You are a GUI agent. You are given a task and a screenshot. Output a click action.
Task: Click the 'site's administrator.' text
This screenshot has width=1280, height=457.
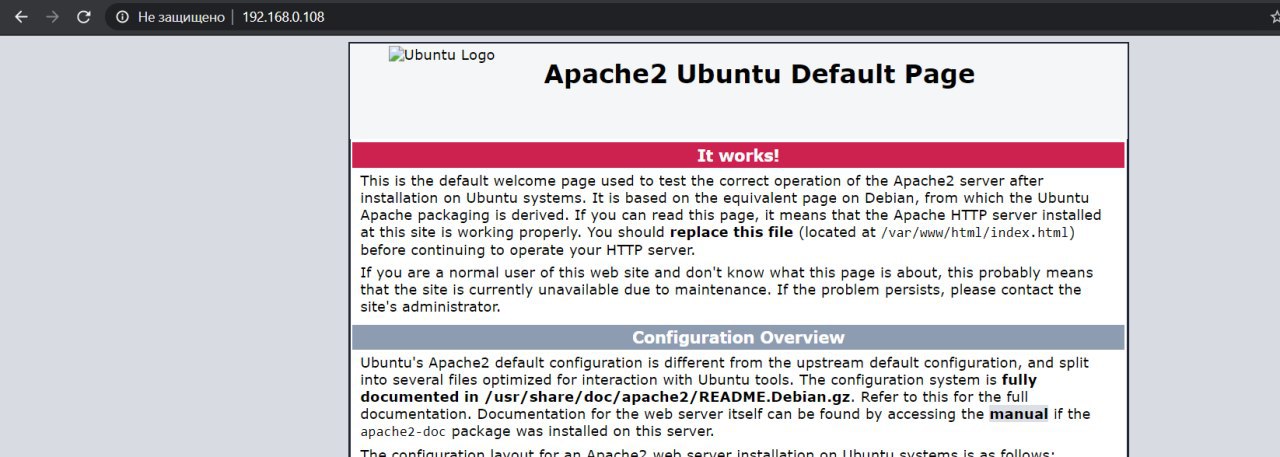click(x=430, y=308)
